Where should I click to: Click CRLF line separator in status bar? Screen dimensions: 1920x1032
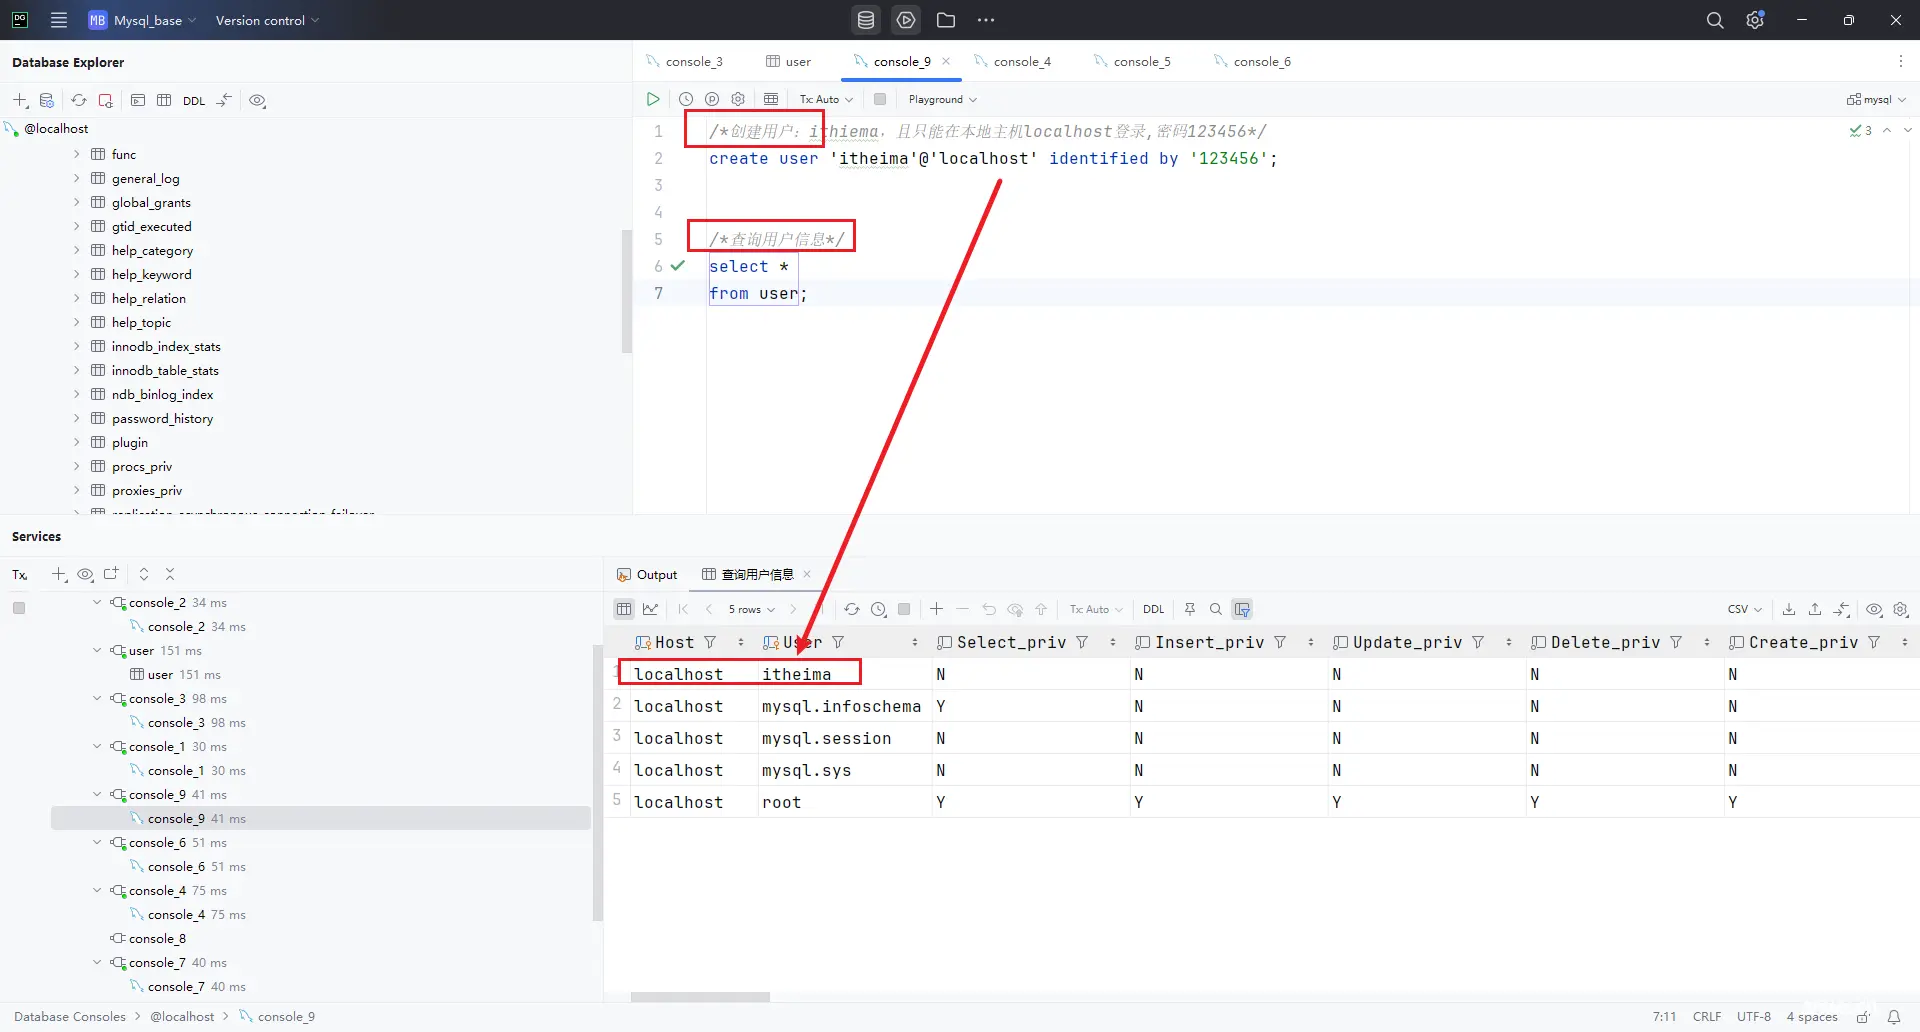point(1707,1016)
